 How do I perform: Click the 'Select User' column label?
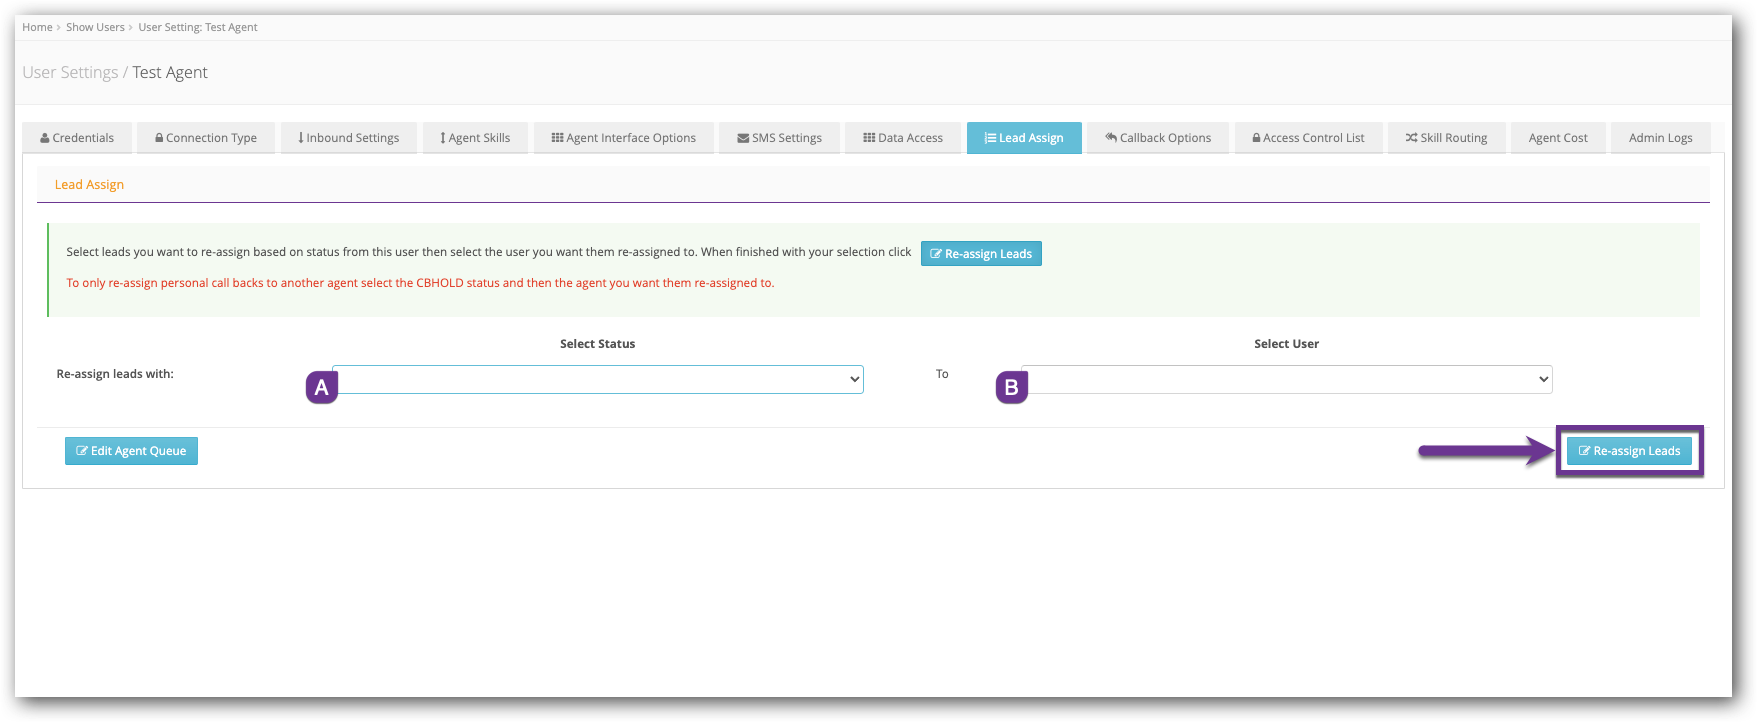coord(1286,344)
